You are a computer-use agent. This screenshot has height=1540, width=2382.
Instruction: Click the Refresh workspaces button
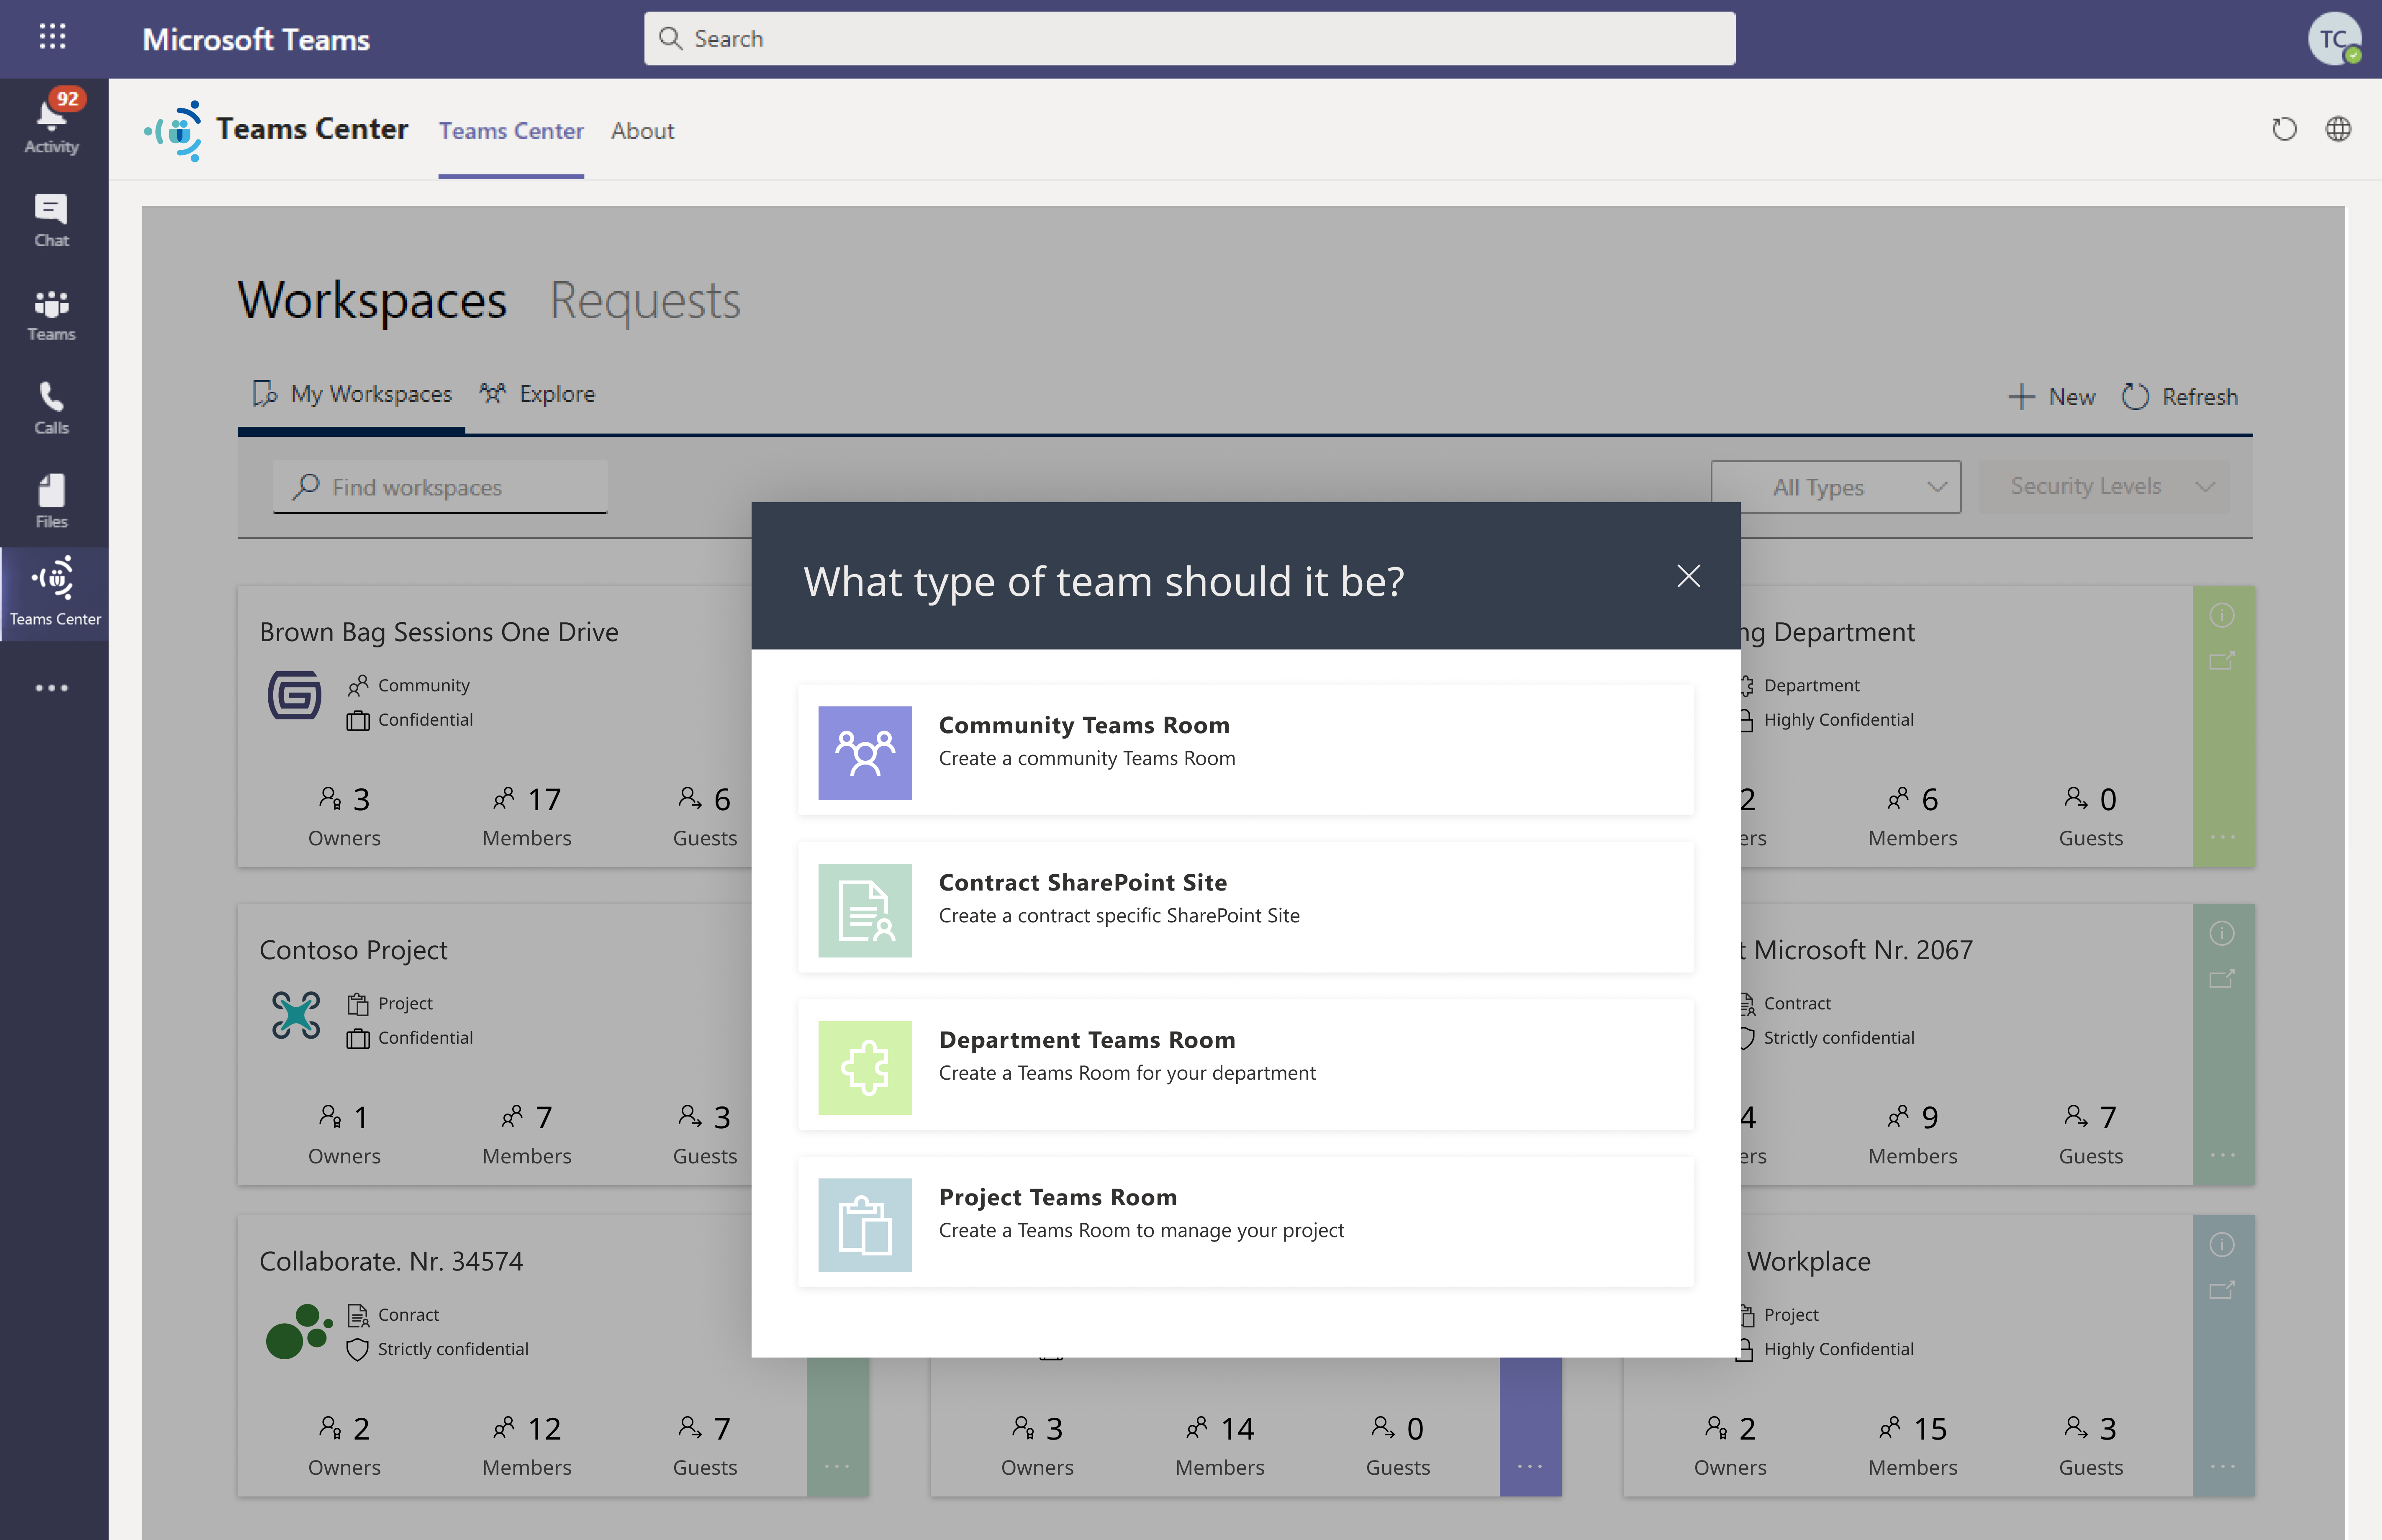[2180, 397]
